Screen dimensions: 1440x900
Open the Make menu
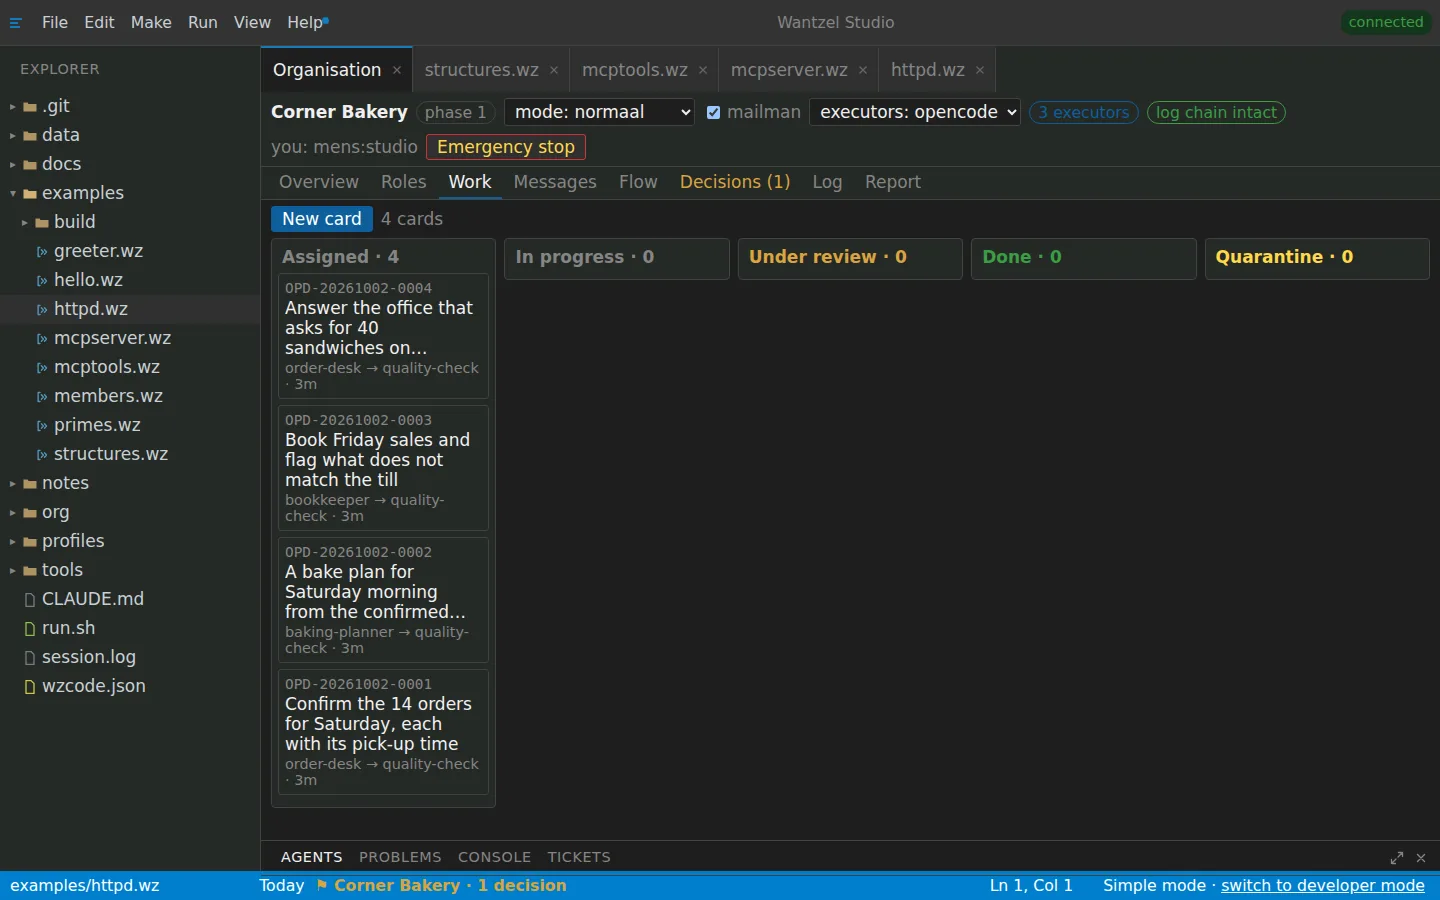pyautogui.click(x=151, y=22)
